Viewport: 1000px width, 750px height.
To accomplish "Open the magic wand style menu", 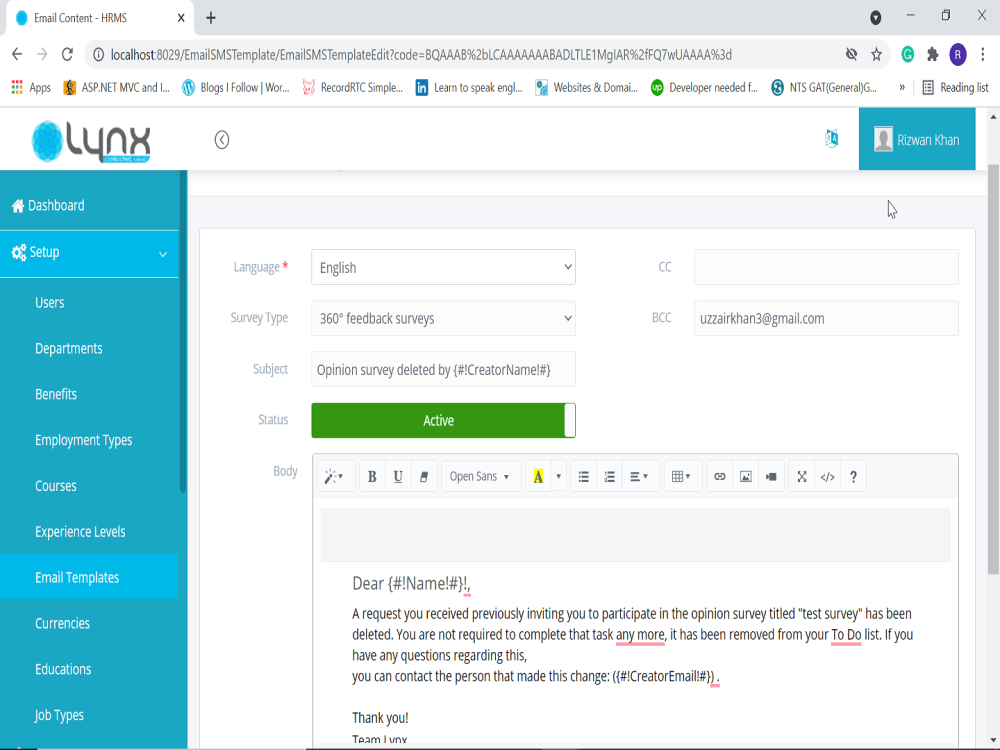I will click(x=334, y=476).
